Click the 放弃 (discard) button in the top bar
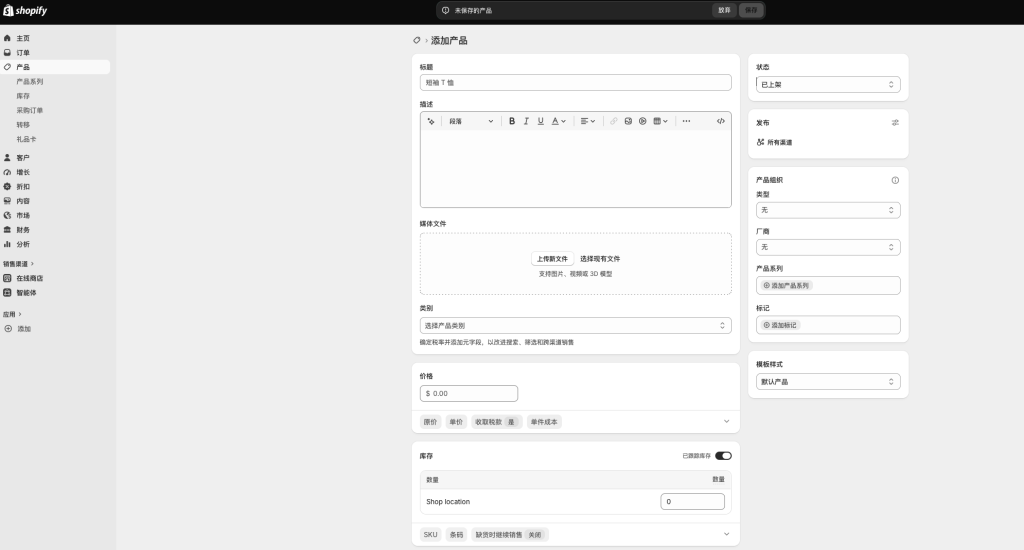 tap(724, 10)
